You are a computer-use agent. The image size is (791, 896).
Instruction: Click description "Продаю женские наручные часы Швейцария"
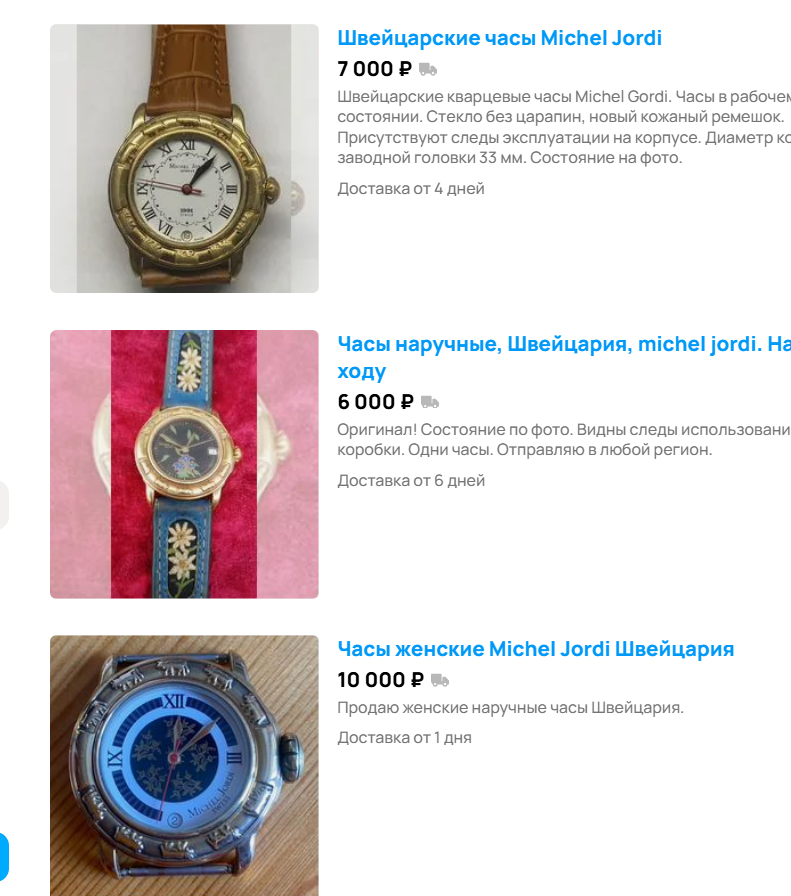pyautogui.click(x=510, y=707)
